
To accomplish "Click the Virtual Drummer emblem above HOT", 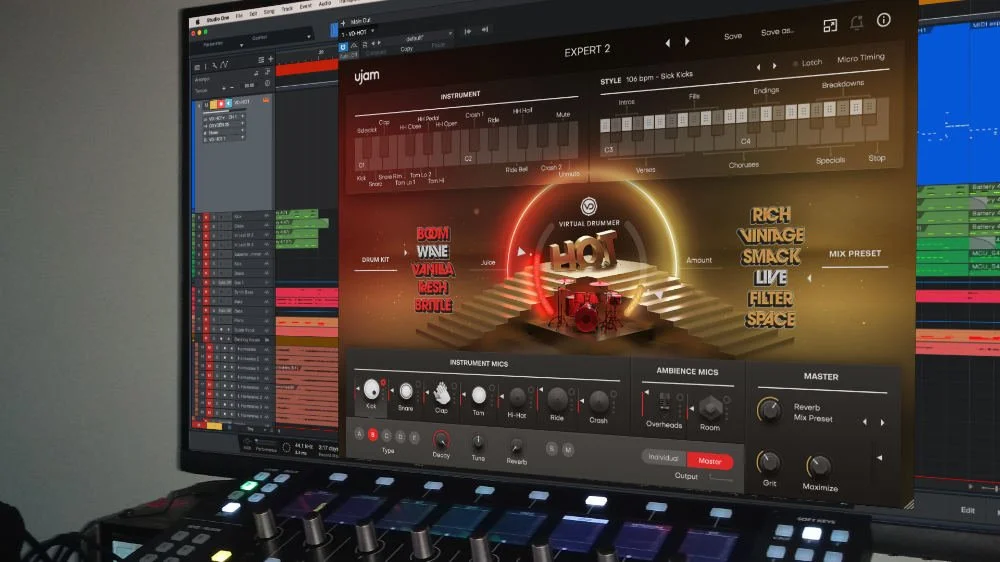I will tap(589, 207).
